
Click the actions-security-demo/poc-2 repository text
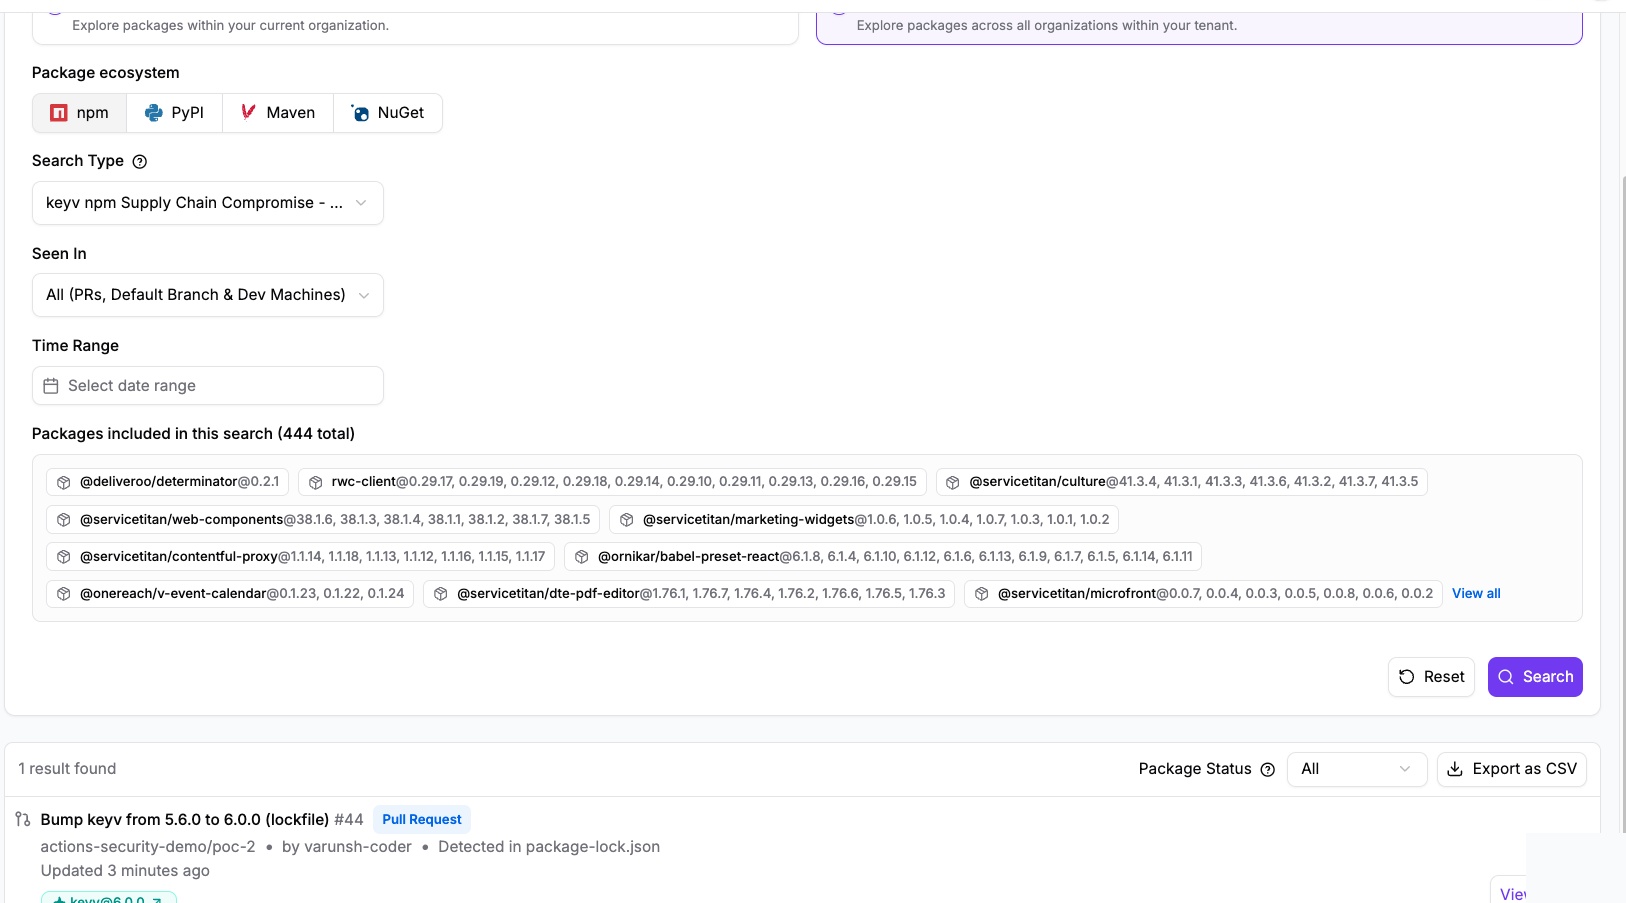[x=148, y=847]
